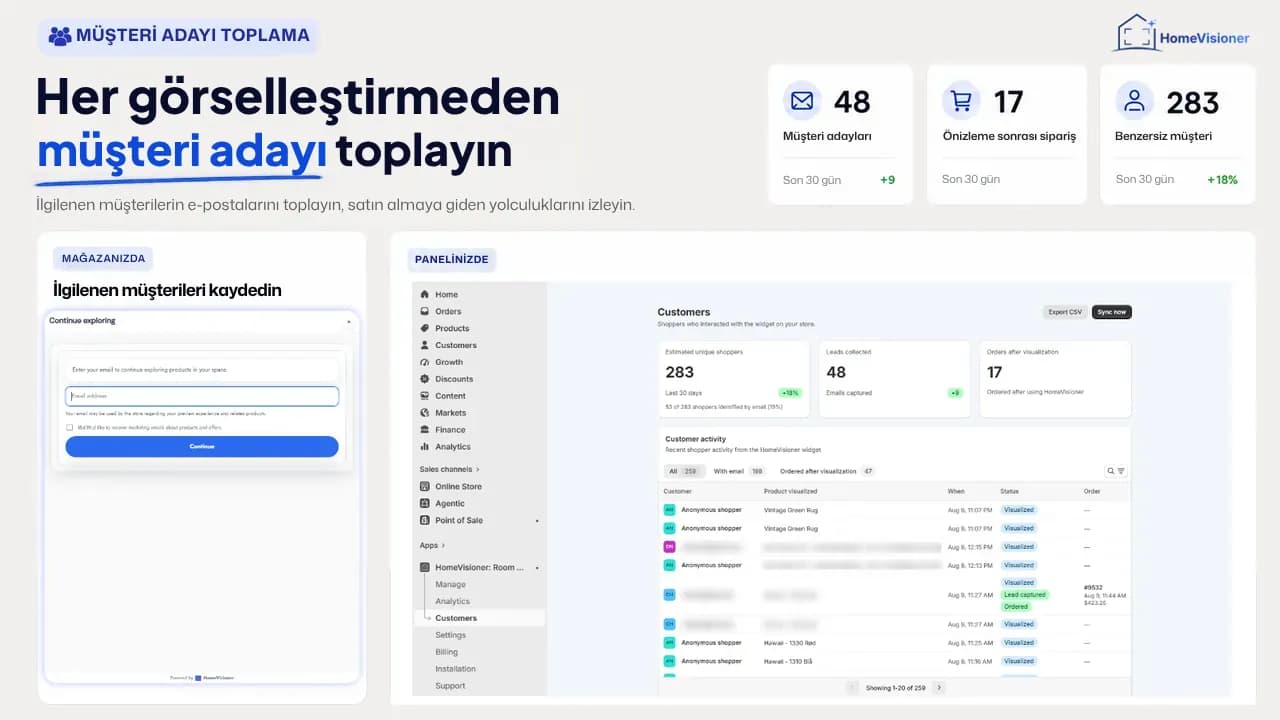Open Online Store sales channel
This screenshot has height=720, width=1280.
451,487
